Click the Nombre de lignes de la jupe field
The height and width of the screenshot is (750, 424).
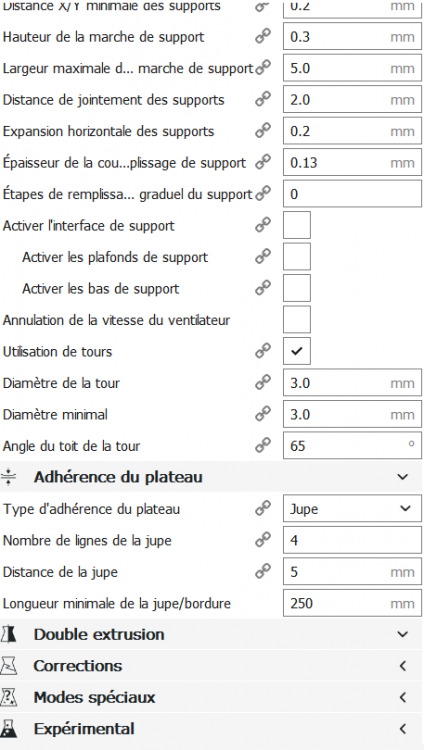tap(352, 540)
